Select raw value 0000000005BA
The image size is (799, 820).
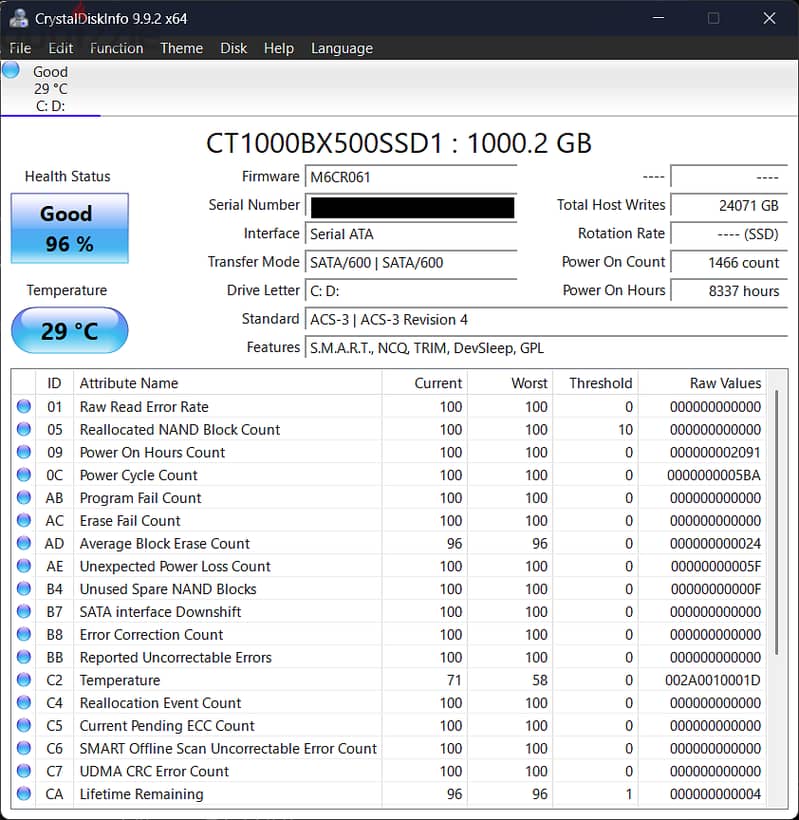pyautogui.click(x=714, y=475)
